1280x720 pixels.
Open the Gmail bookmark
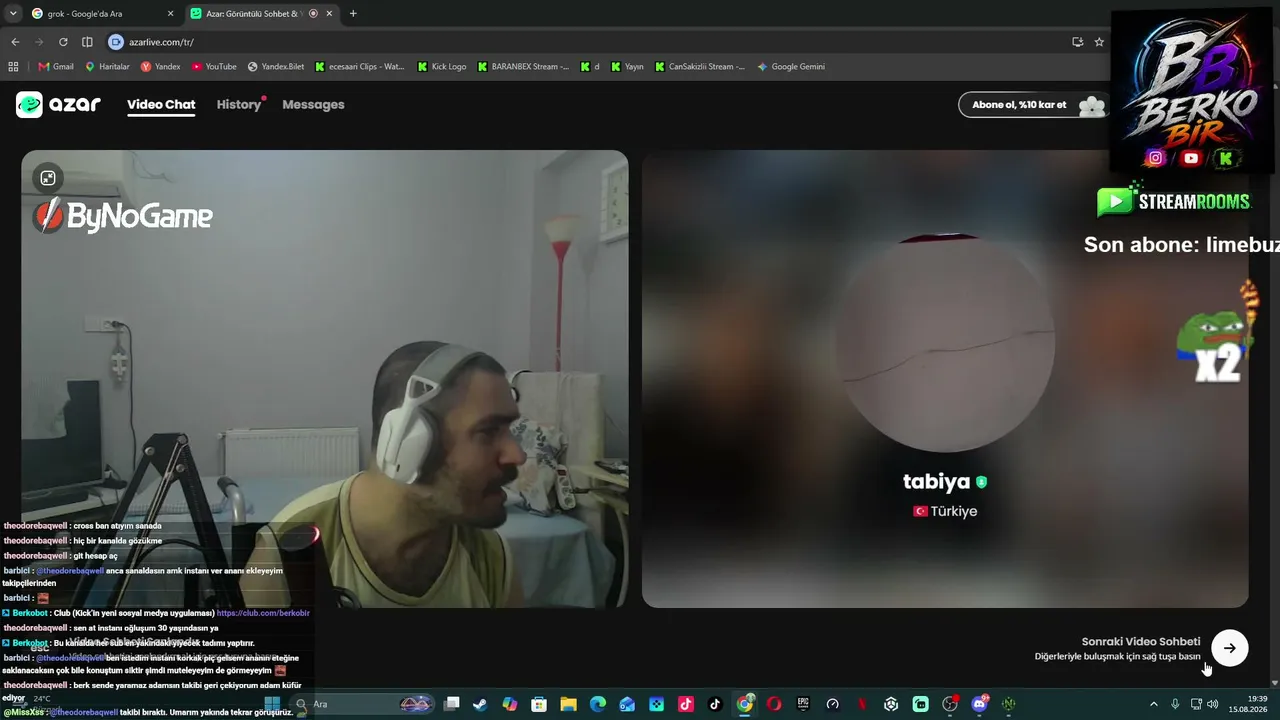56,67
